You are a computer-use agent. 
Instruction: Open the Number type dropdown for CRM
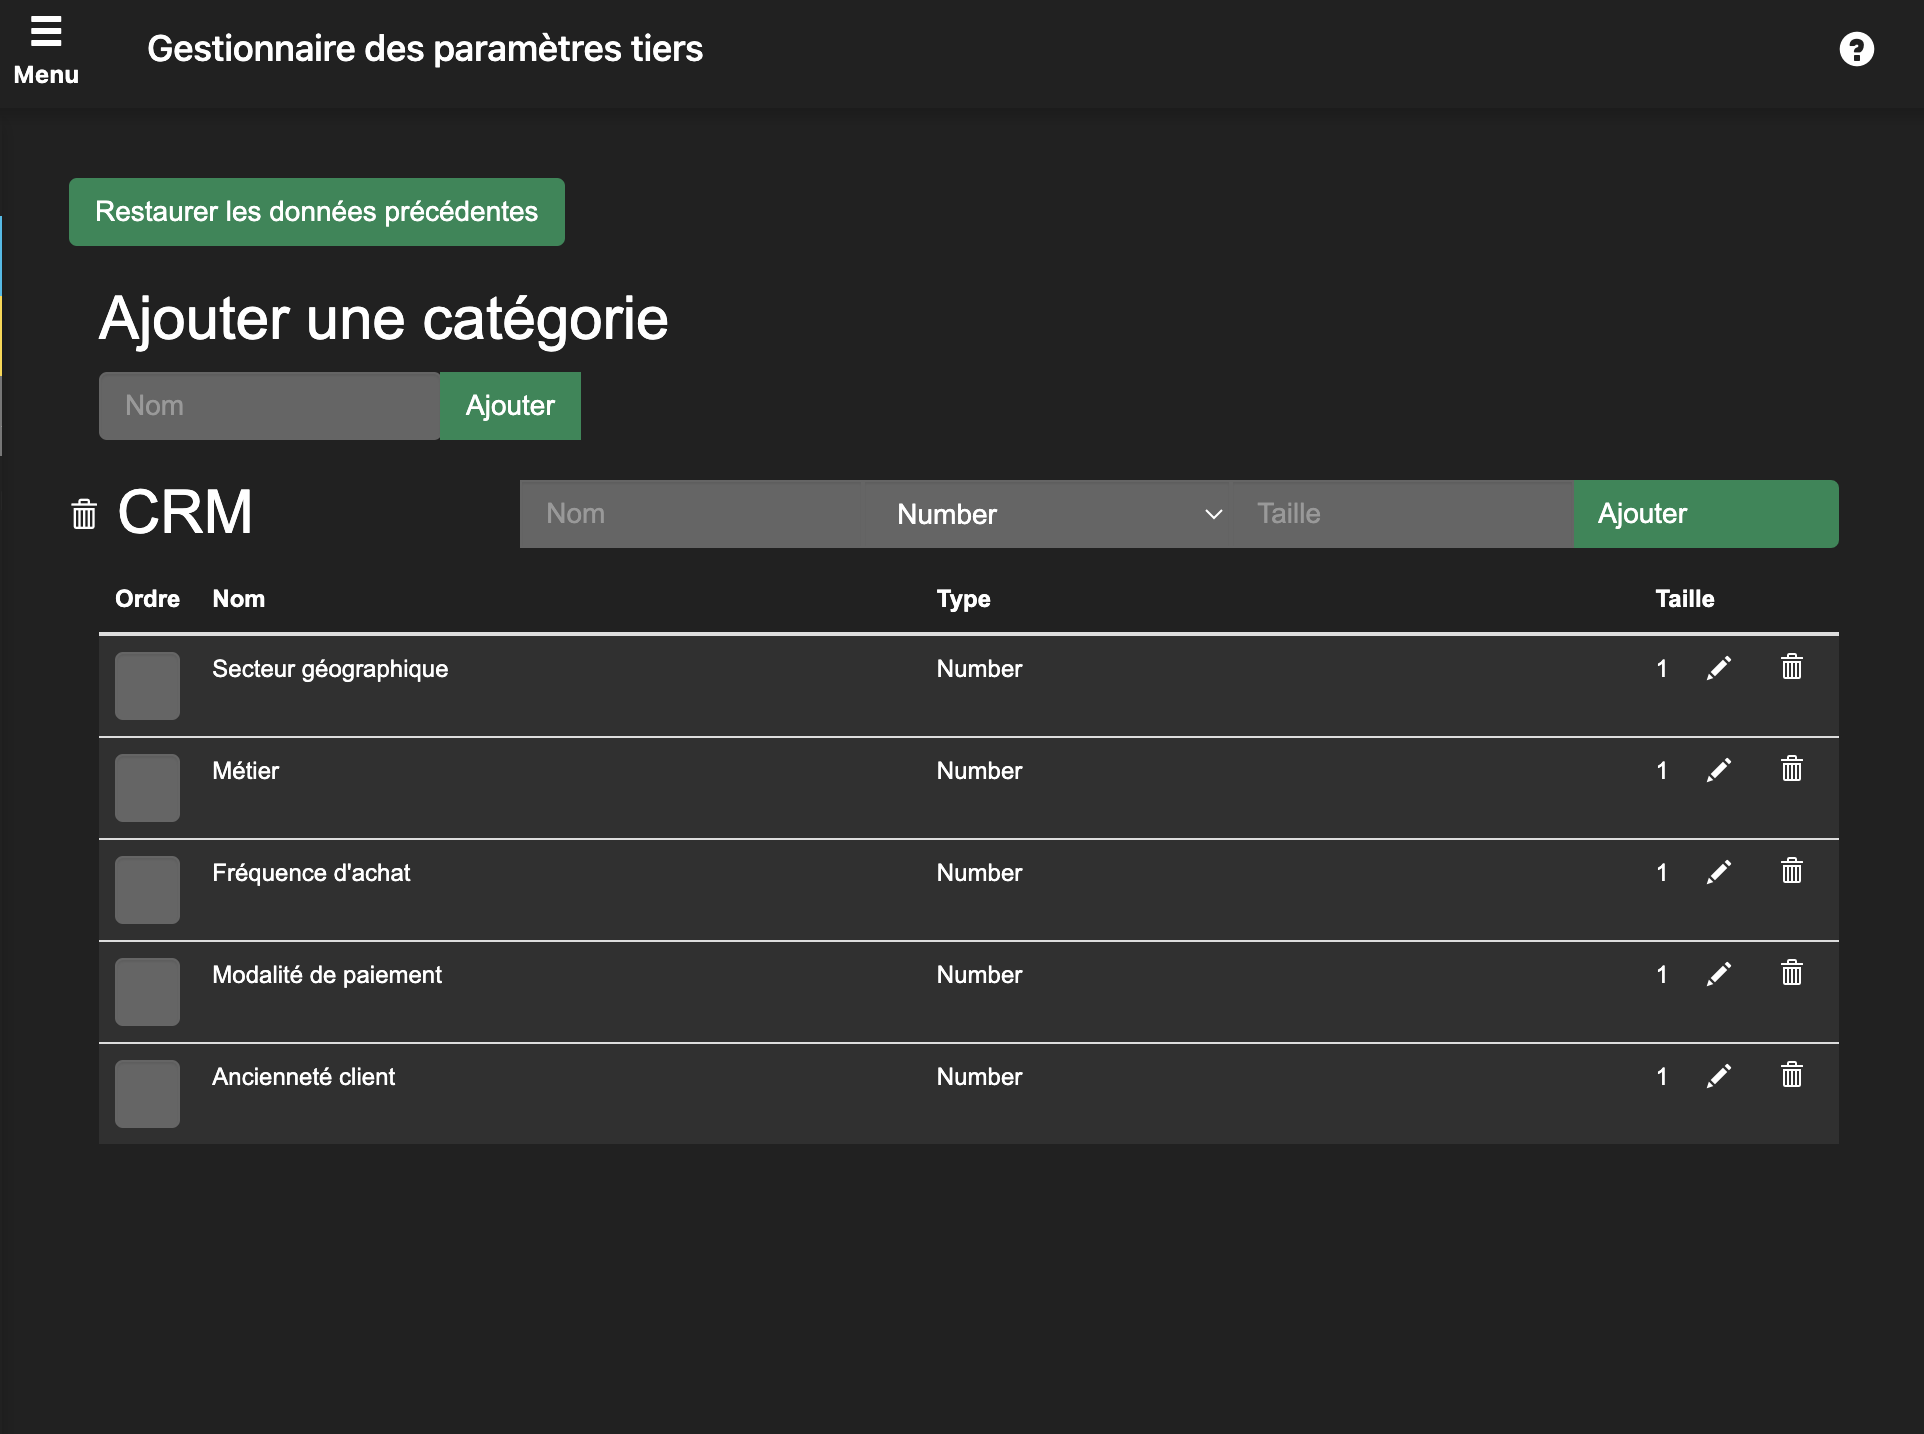tap(1046, 514)
